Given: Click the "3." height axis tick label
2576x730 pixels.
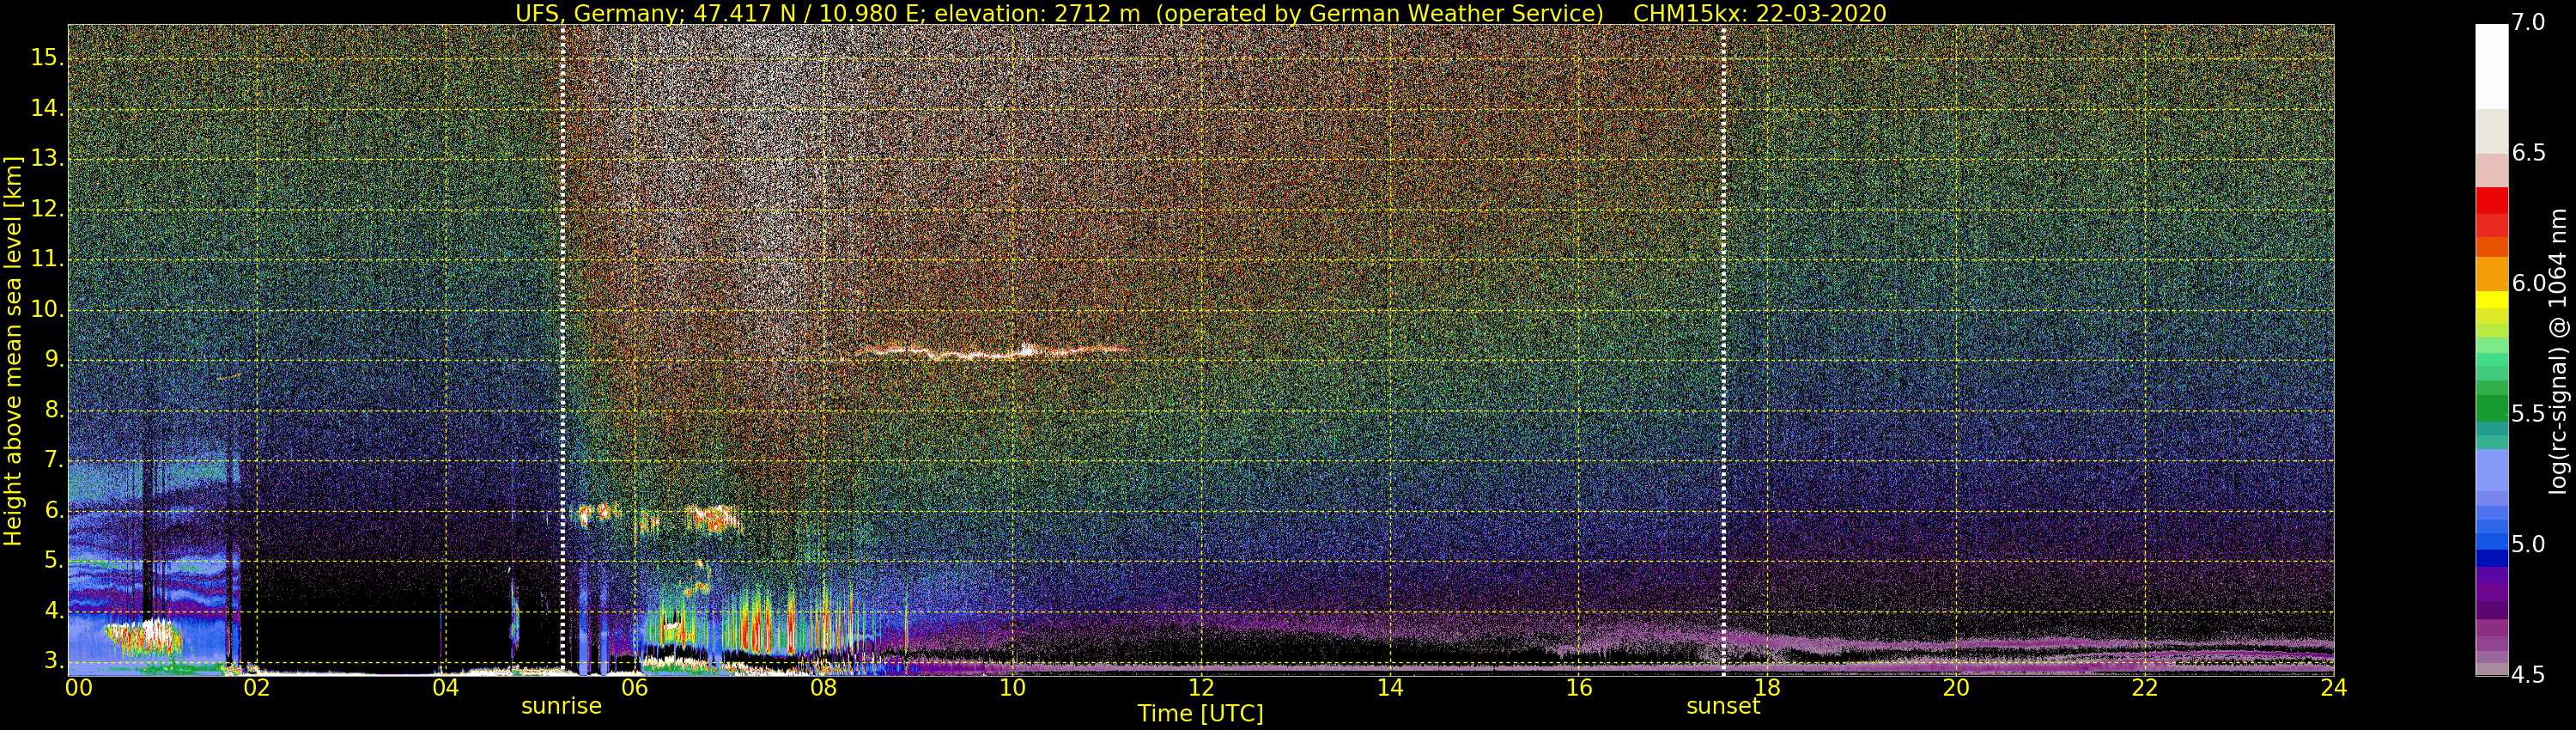Looking at the screenshot, I should click(x=53, y=661).
